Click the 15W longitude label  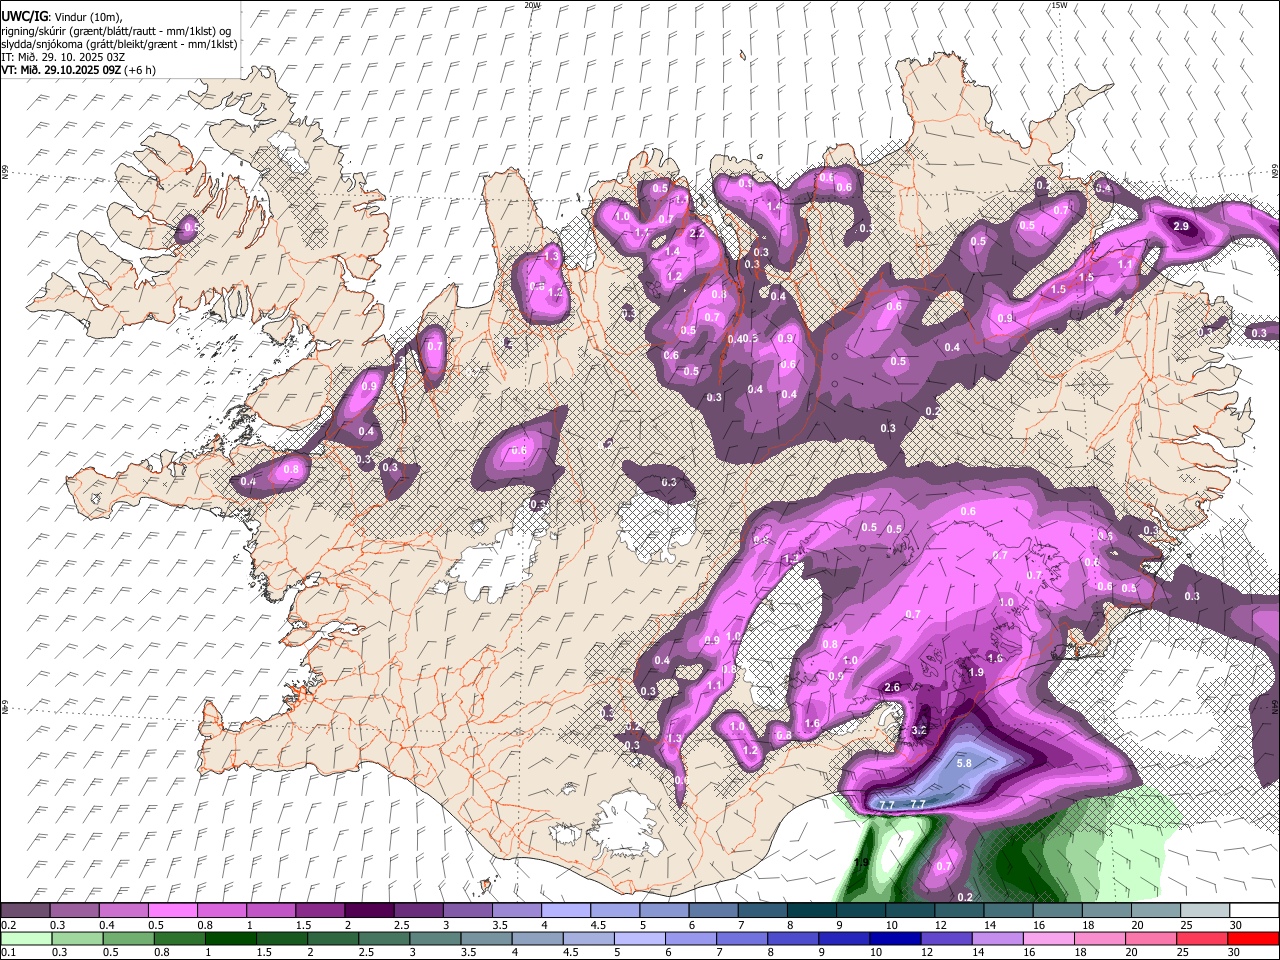[x=1059, y=5]
